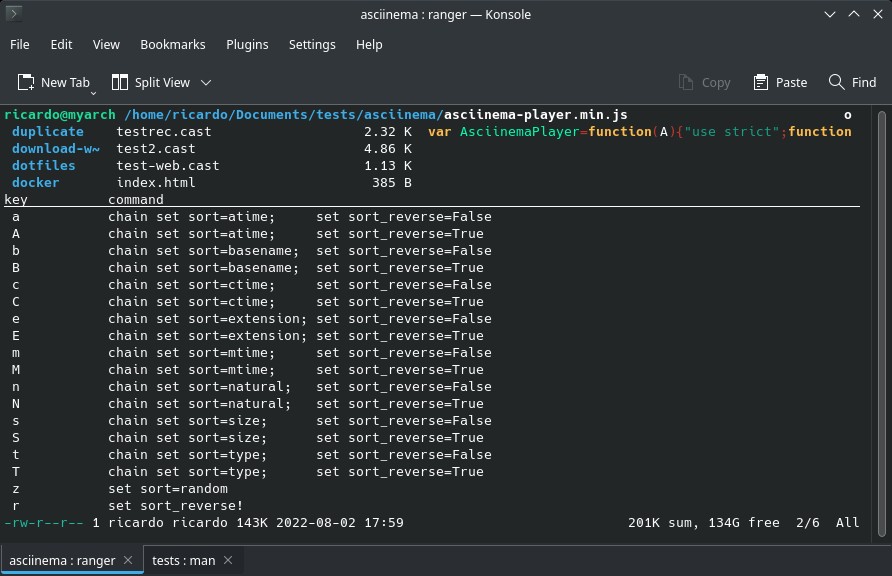The image size is (892, 576).
Task: Click the New Tab icon
Action: coord(26,82)
